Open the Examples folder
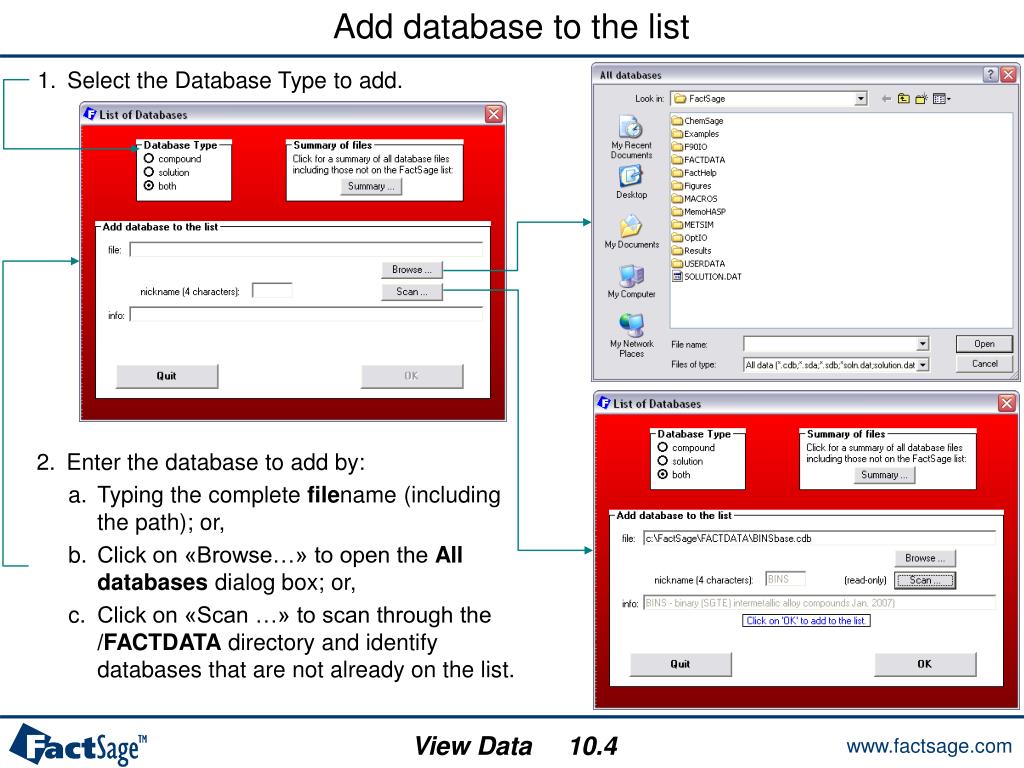Viewport: 1024px width, 768px height. [x=696, y=134]
